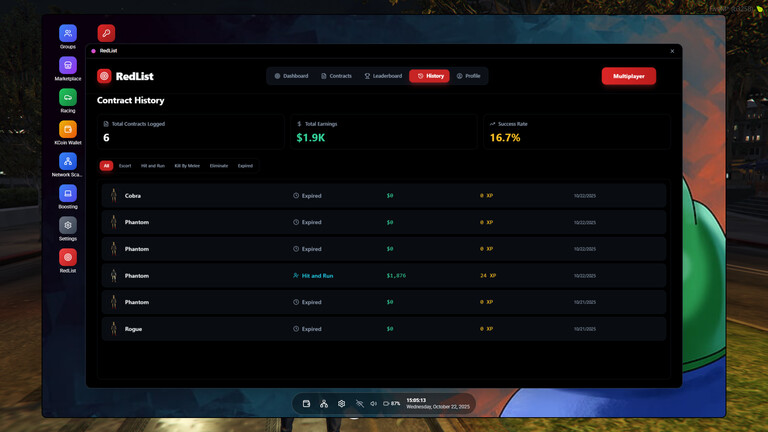
Task: Open the settings gear in the dock
Action: (x=341, y=404)
